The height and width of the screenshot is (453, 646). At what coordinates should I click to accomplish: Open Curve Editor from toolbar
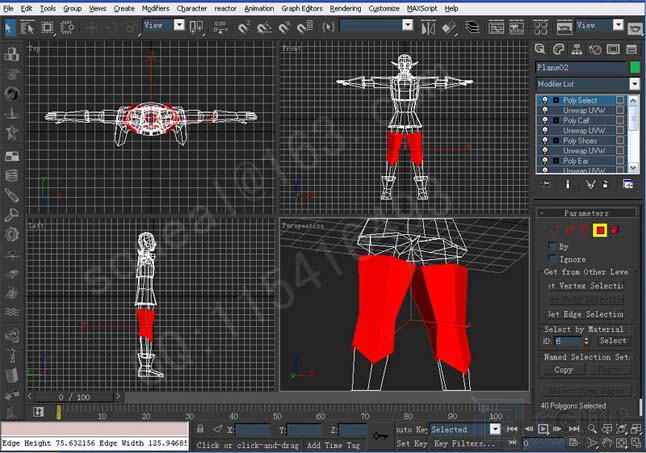(x=496, y=28)
